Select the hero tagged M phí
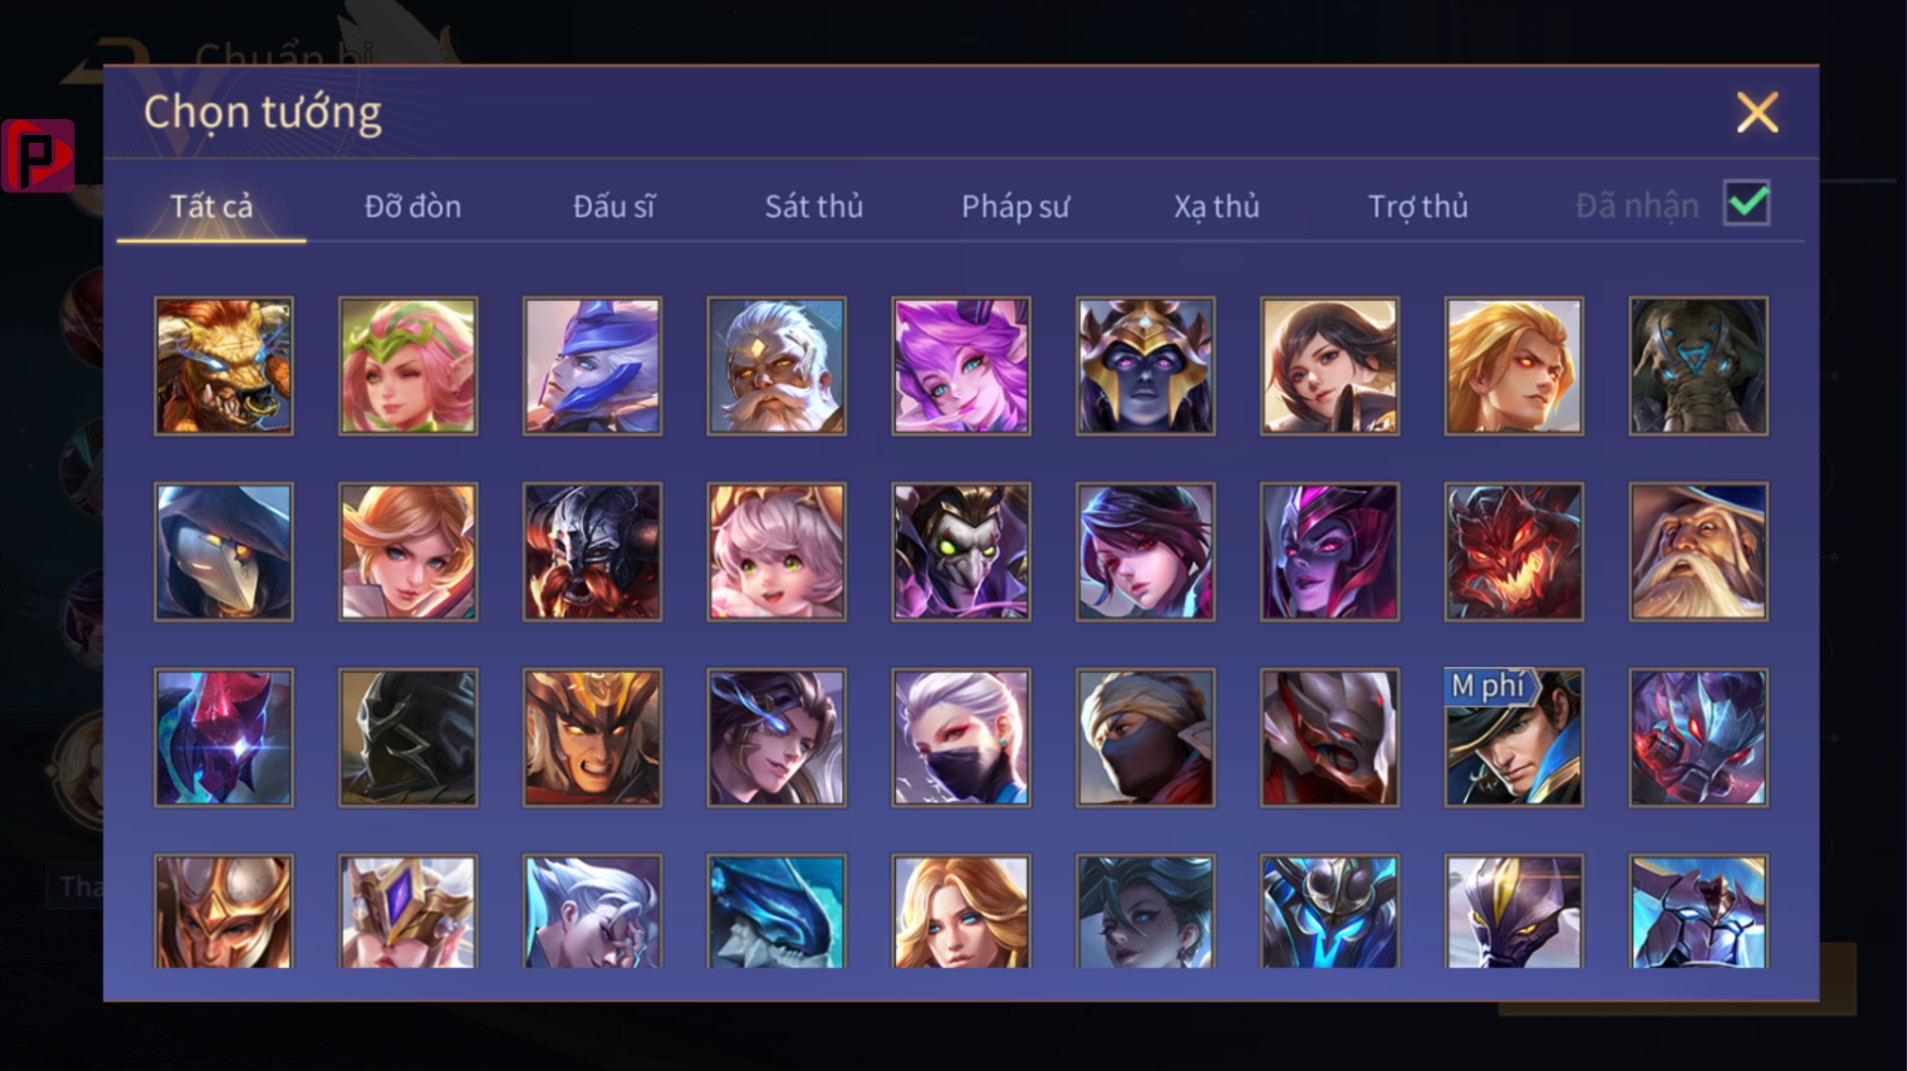The height and width of the screenshot is (1071, 1907). click(1514, 738)
